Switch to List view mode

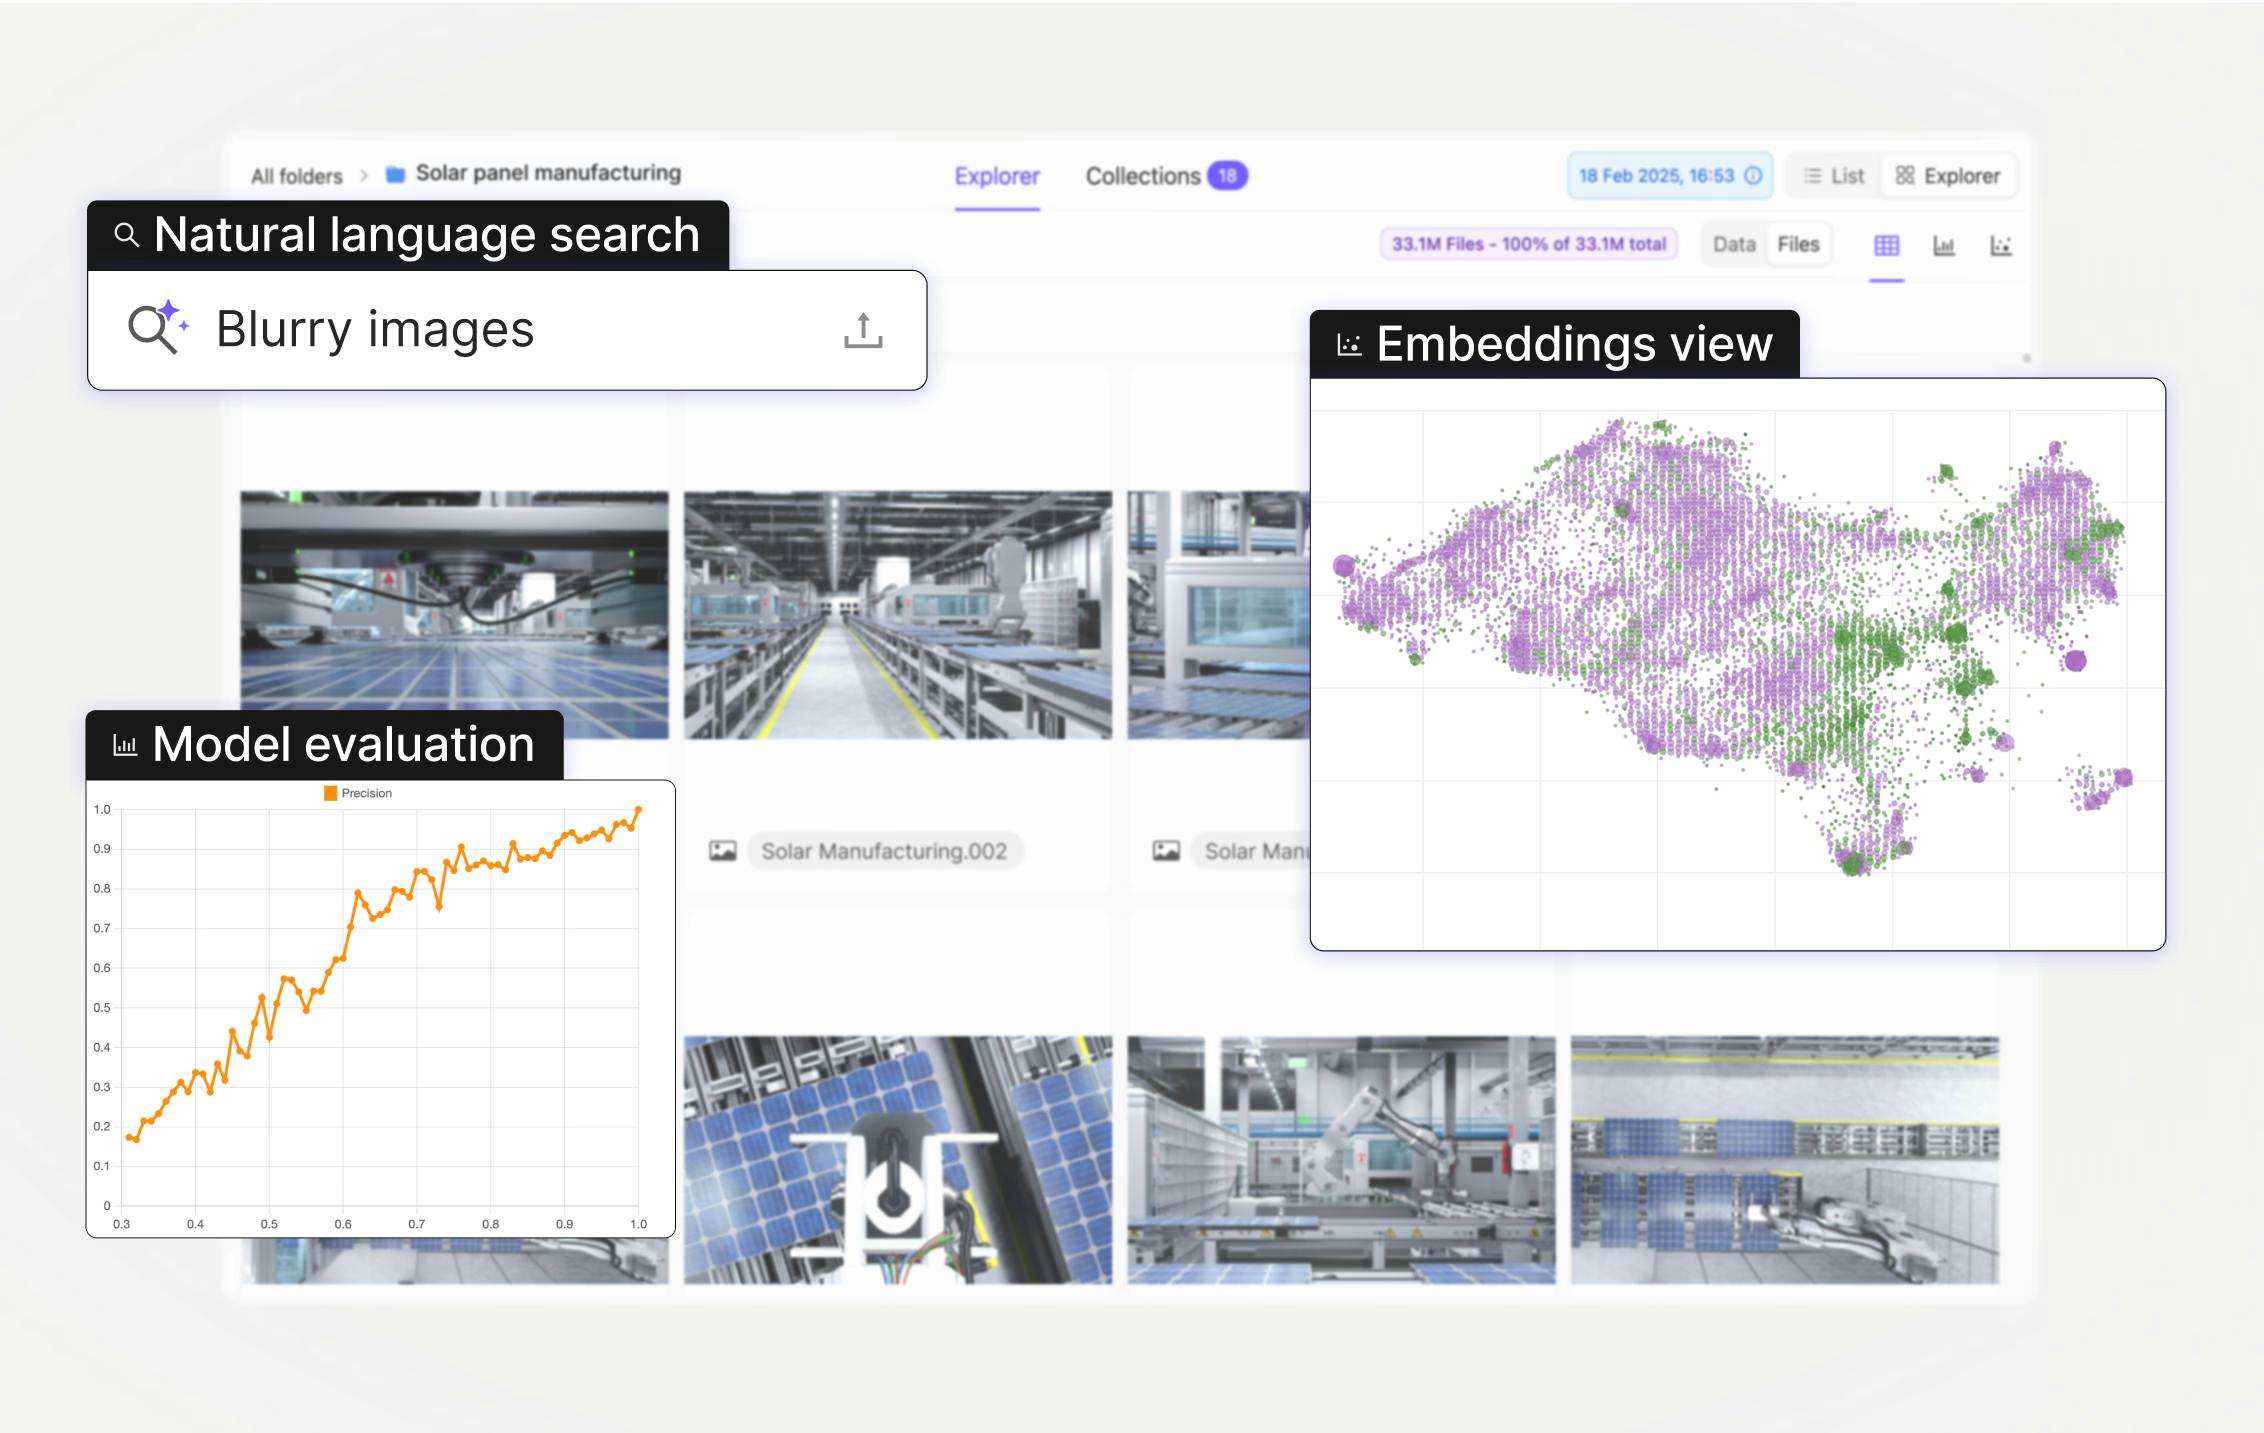tap(1834, 176)
